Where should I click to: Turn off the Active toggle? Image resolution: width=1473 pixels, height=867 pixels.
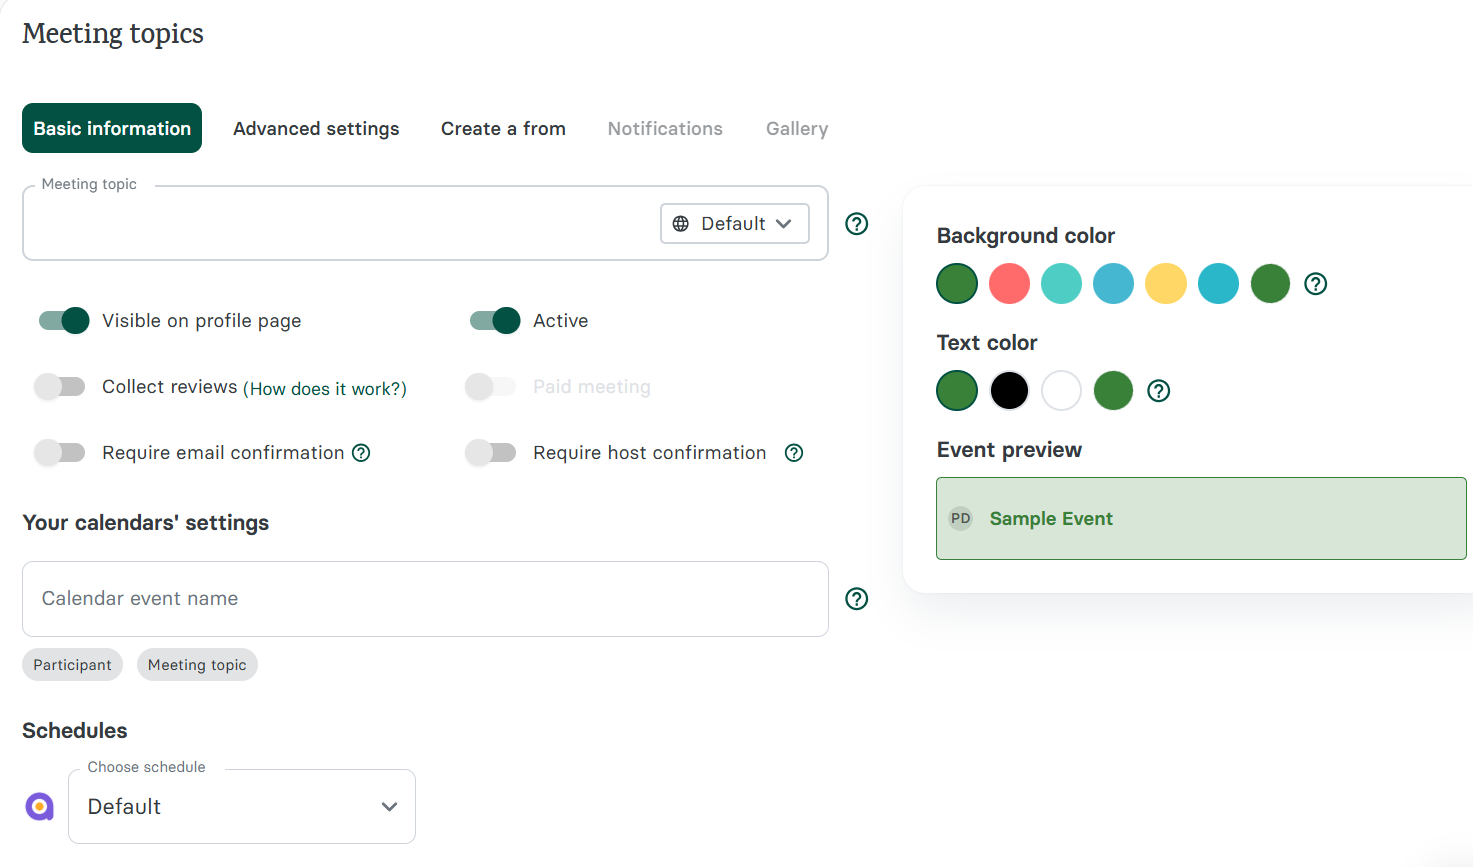tap(492, 320)
